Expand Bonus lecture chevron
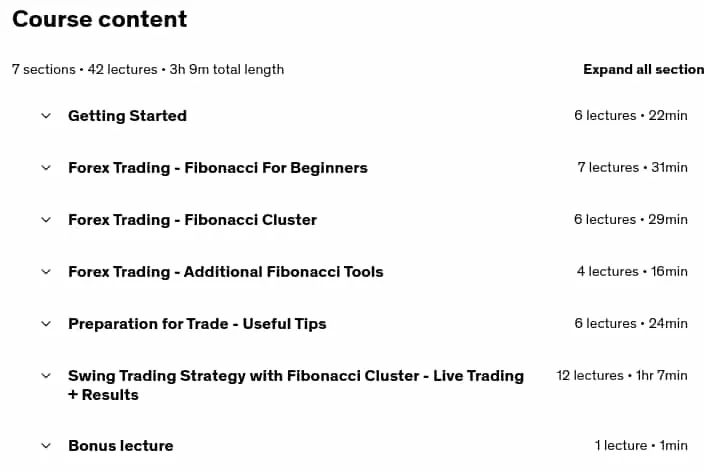 [46, 446]
